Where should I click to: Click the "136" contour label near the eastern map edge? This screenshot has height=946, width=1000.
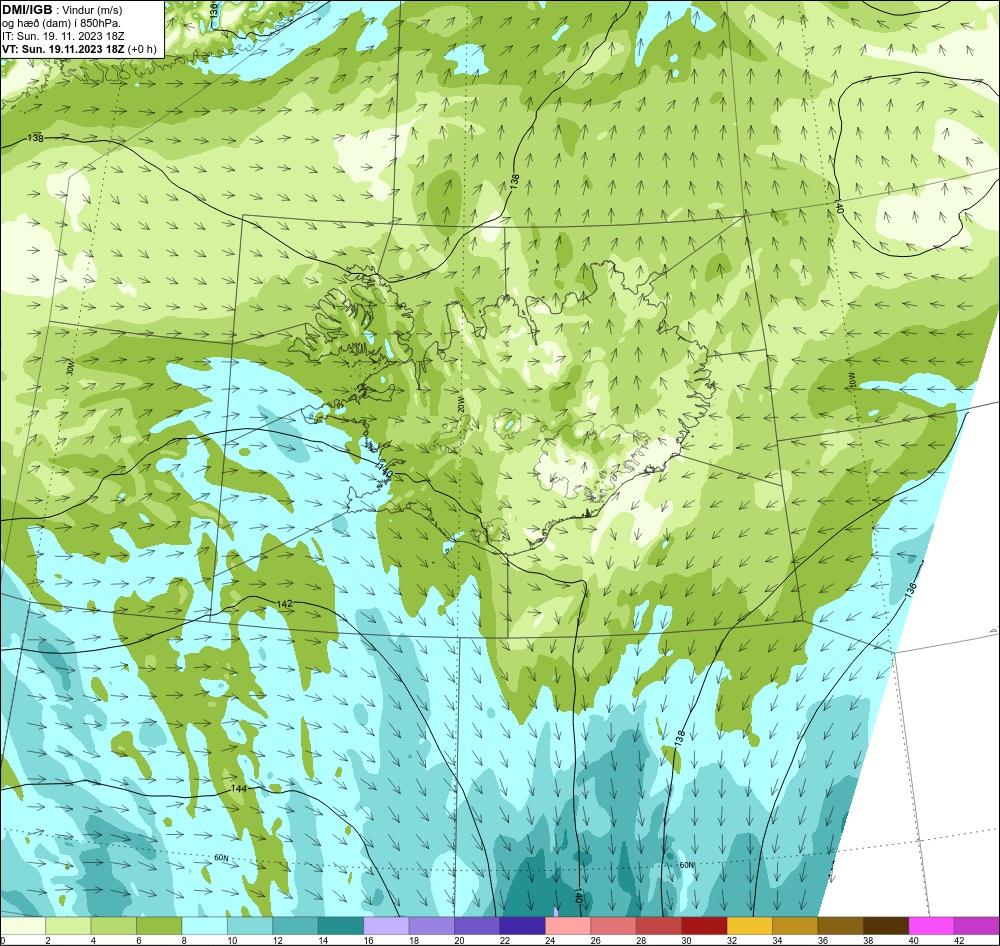coord(911,590)
